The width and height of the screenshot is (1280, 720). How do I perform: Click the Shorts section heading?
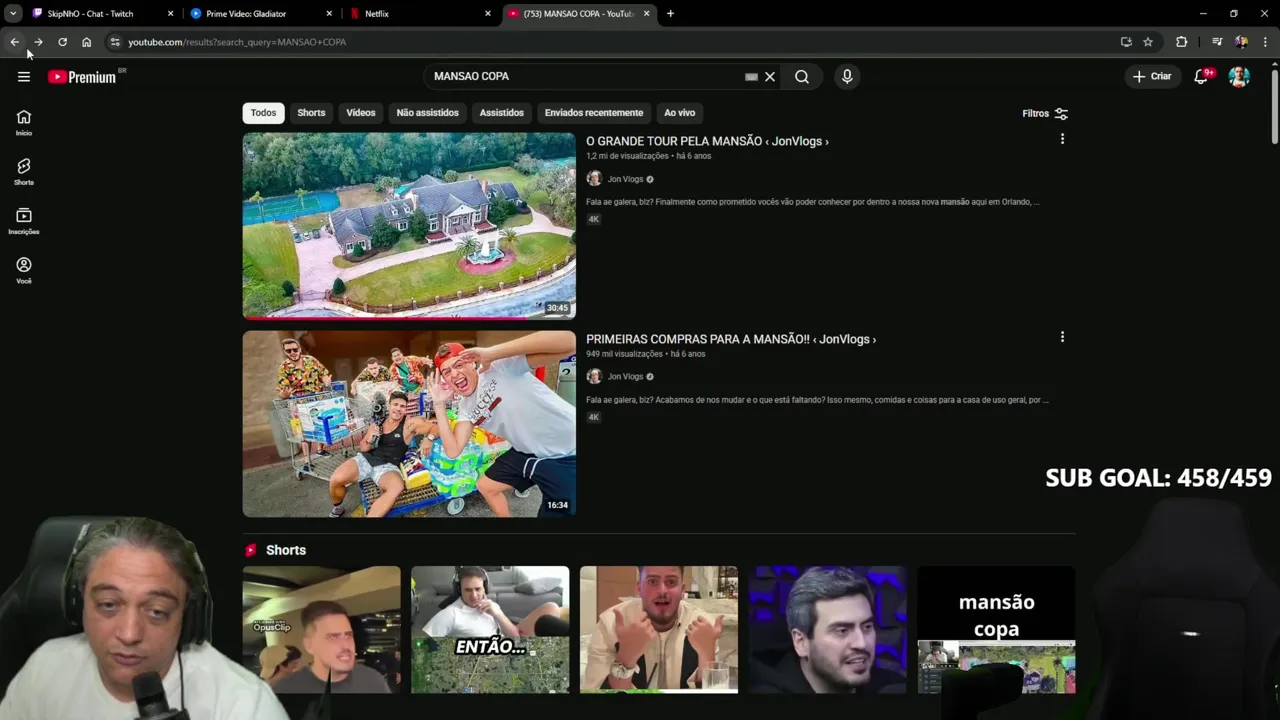286,550
